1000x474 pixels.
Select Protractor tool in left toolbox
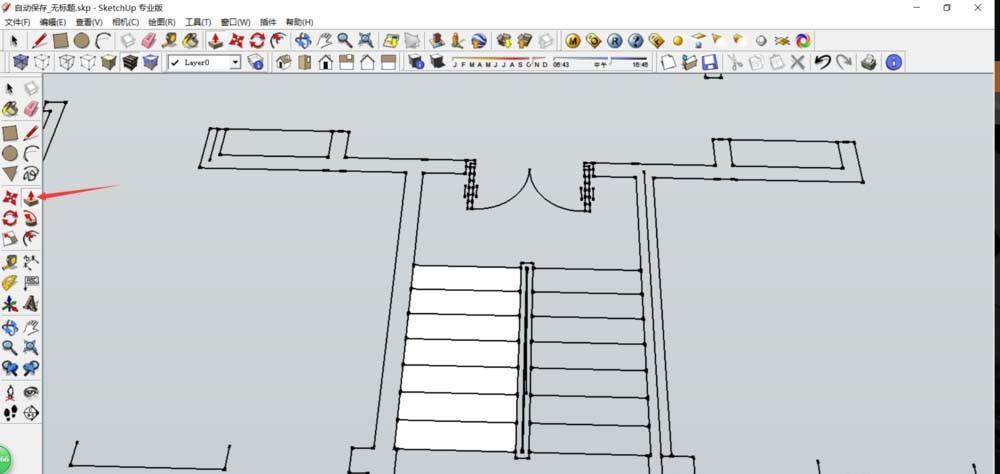coord(10,283)
